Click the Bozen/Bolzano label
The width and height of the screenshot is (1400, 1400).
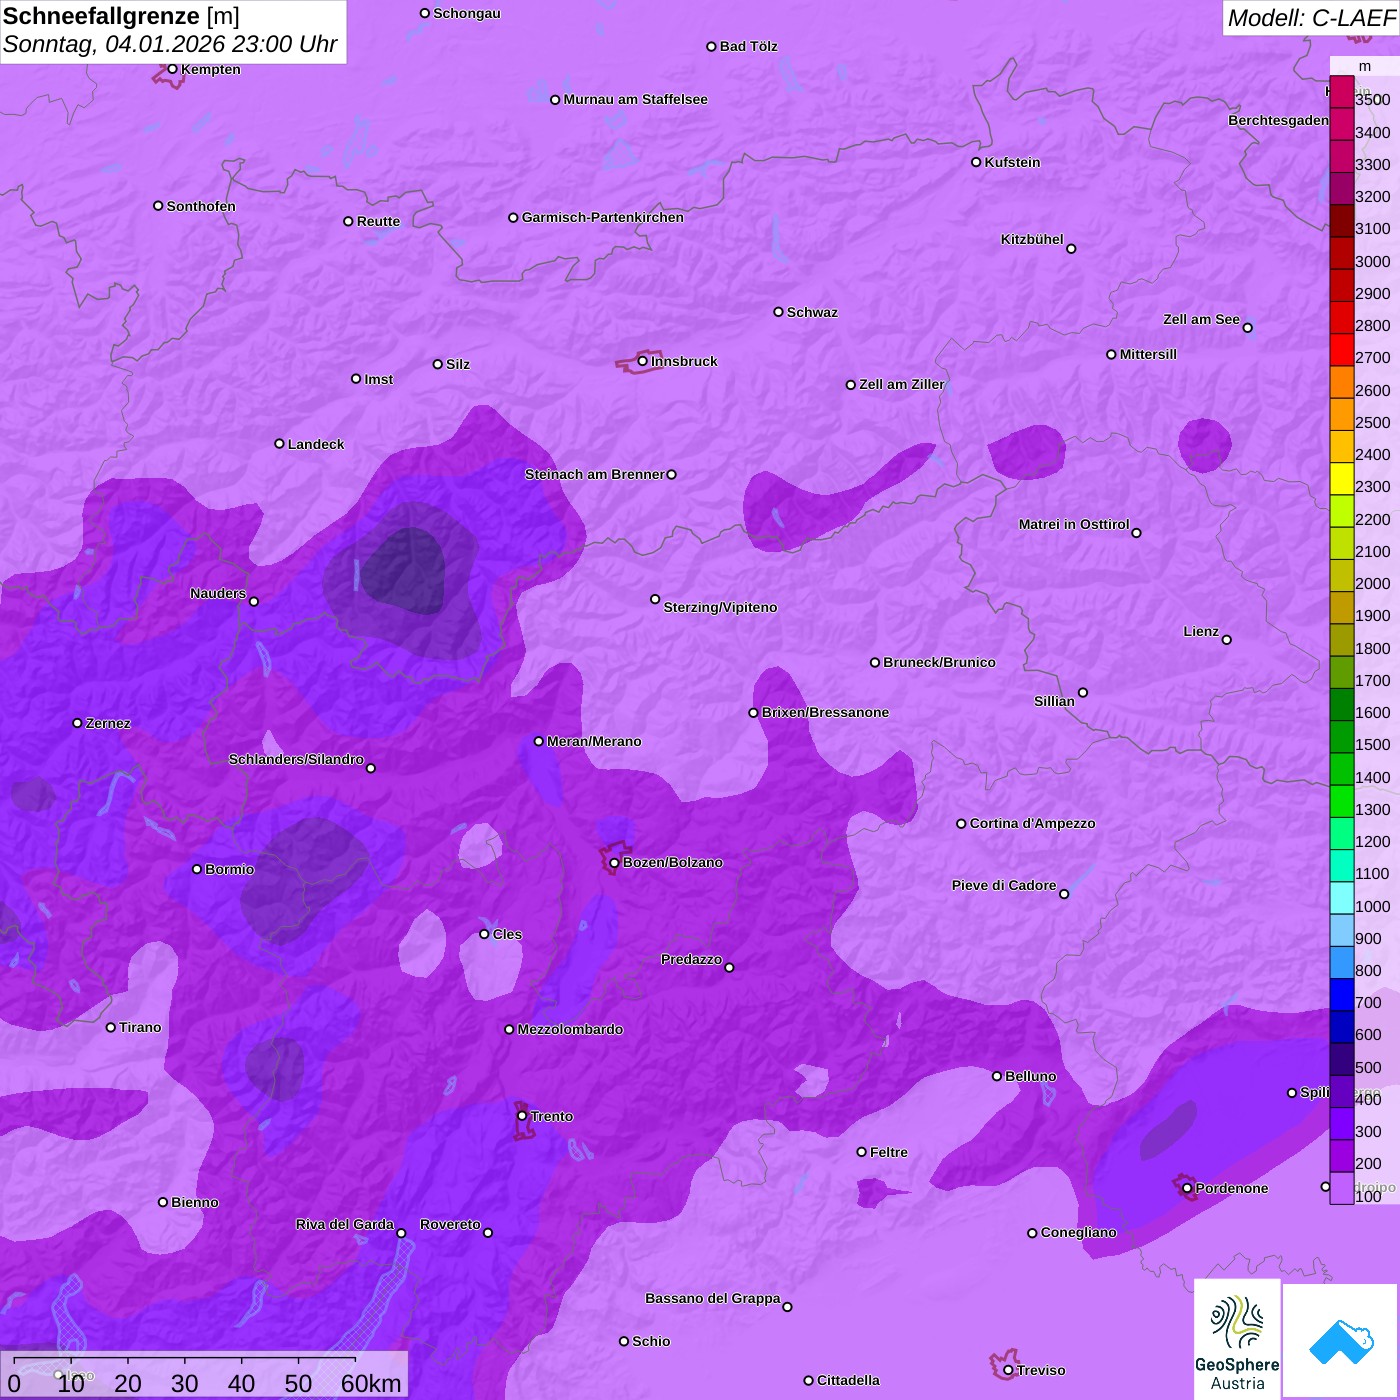(673, 862)
